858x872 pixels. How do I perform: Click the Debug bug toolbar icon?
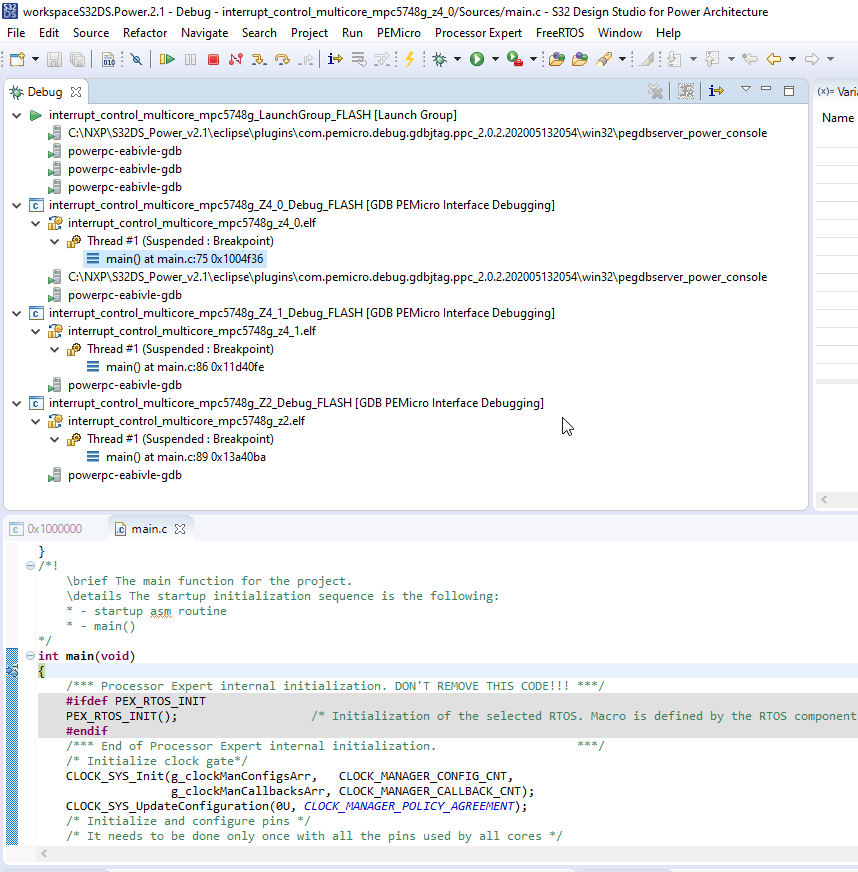pos(440,59)
